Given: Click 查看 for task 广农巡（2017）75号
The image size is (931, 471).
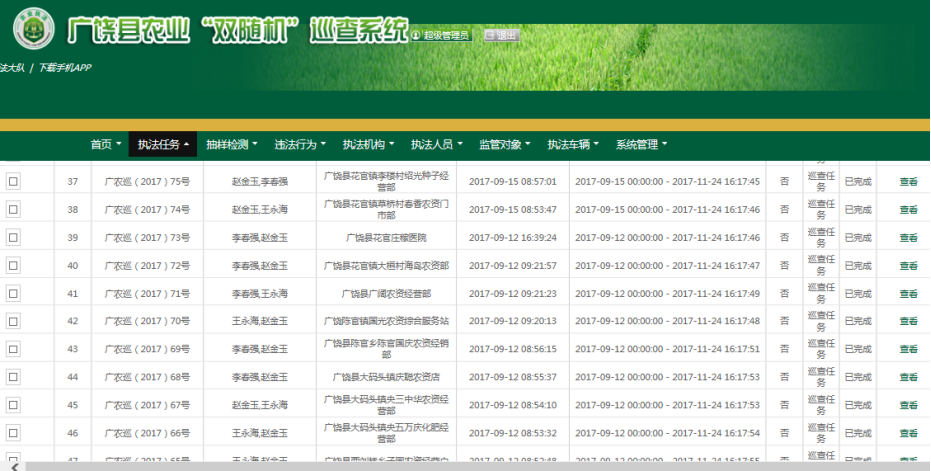Looking at the screenshot, I should (x=907, y=182).
